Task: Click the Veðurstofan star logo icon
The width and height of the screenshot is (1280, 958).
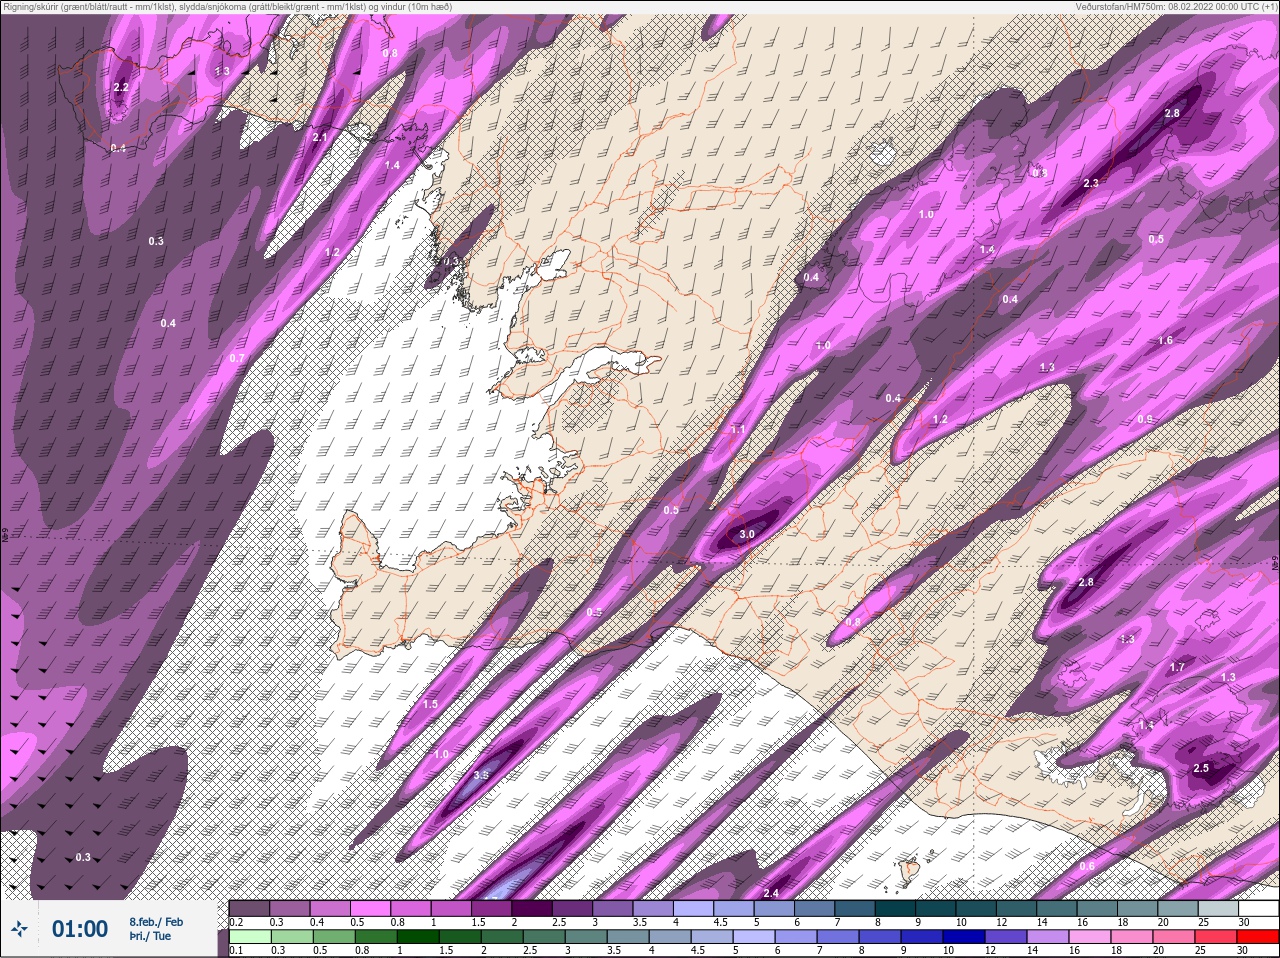Action: click(x=19, y=929)
